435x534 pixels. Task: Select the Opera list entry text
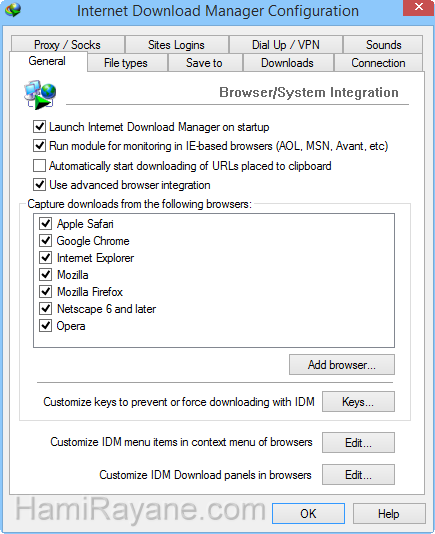point(71,326)
